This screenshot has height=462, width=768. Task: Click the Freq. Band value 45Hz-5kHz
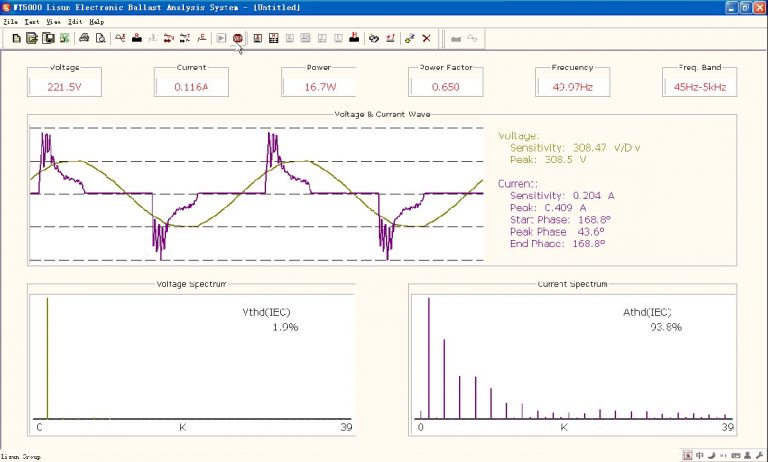(699, 87)
